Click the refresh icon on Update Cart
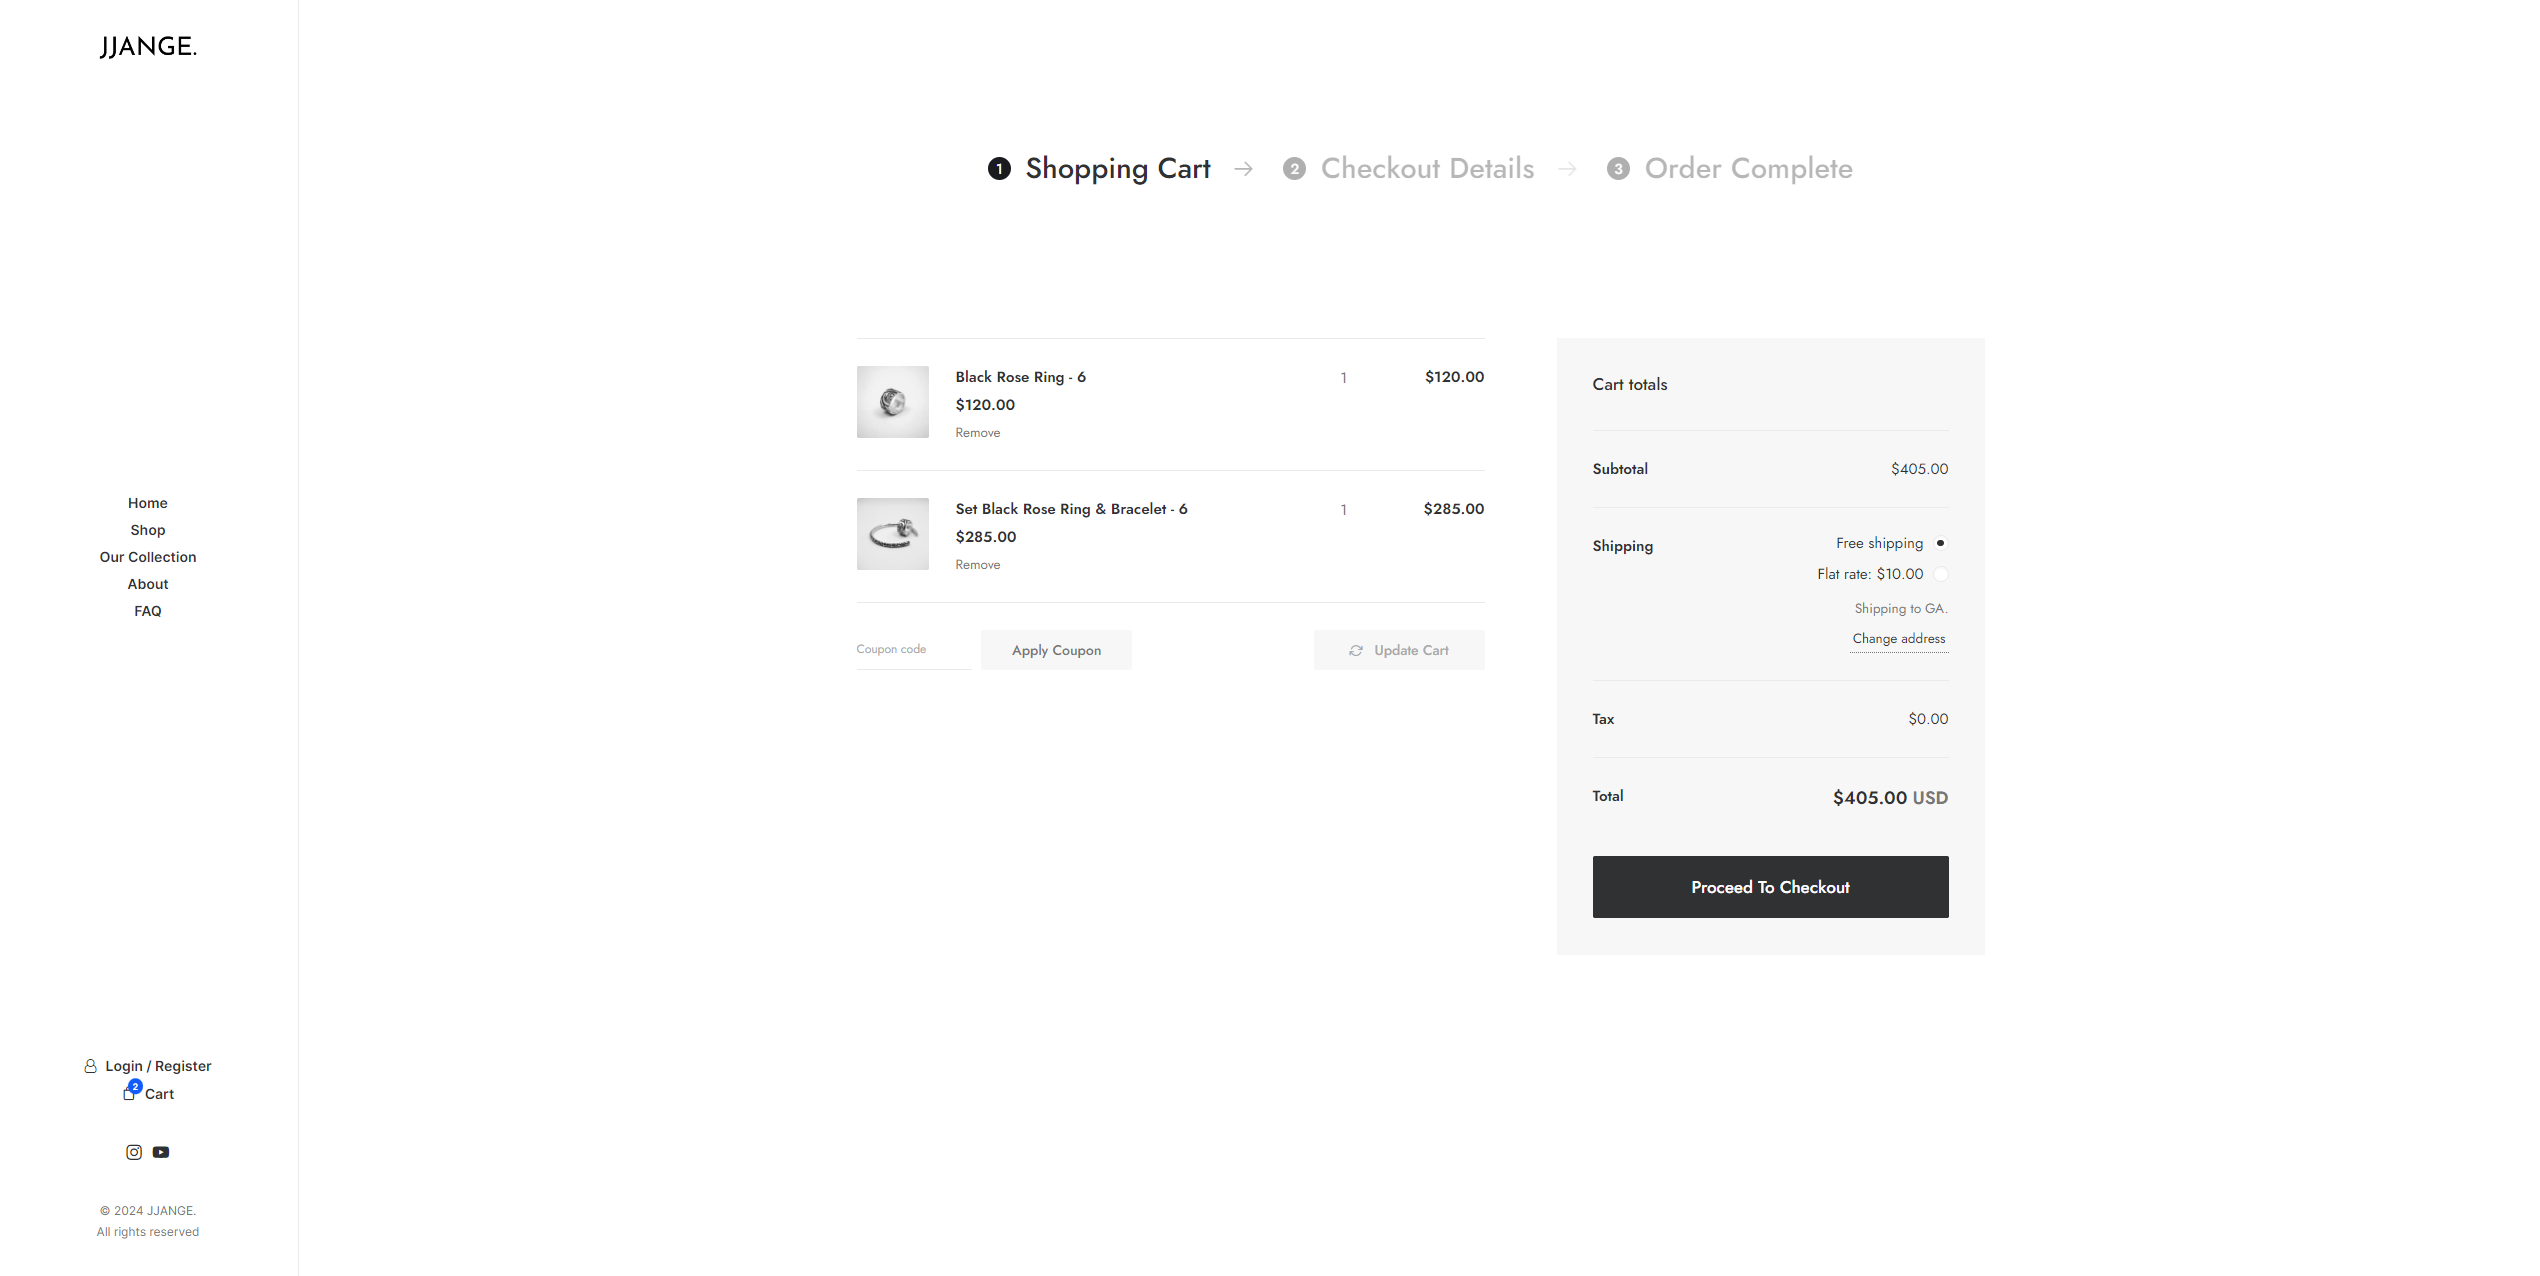 coord(1356,651)
